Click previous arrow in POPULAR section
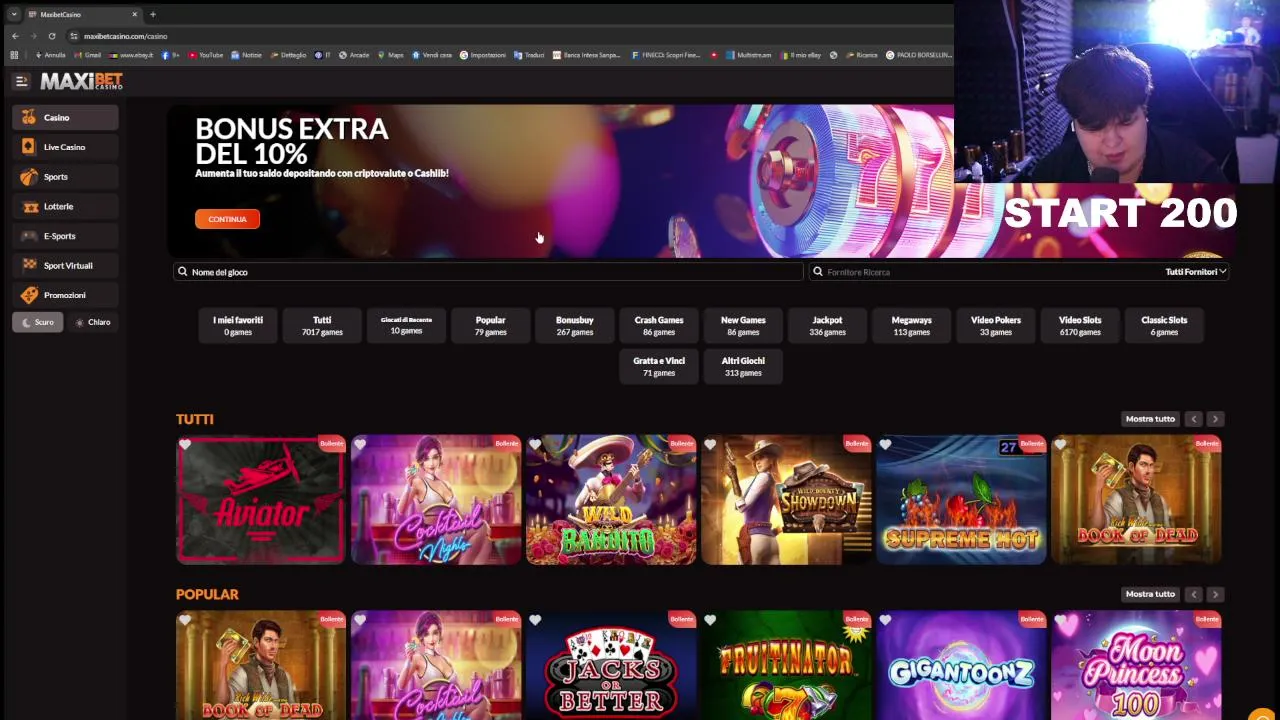This screenshot has width=1280, height=720. coord(1194,594)
